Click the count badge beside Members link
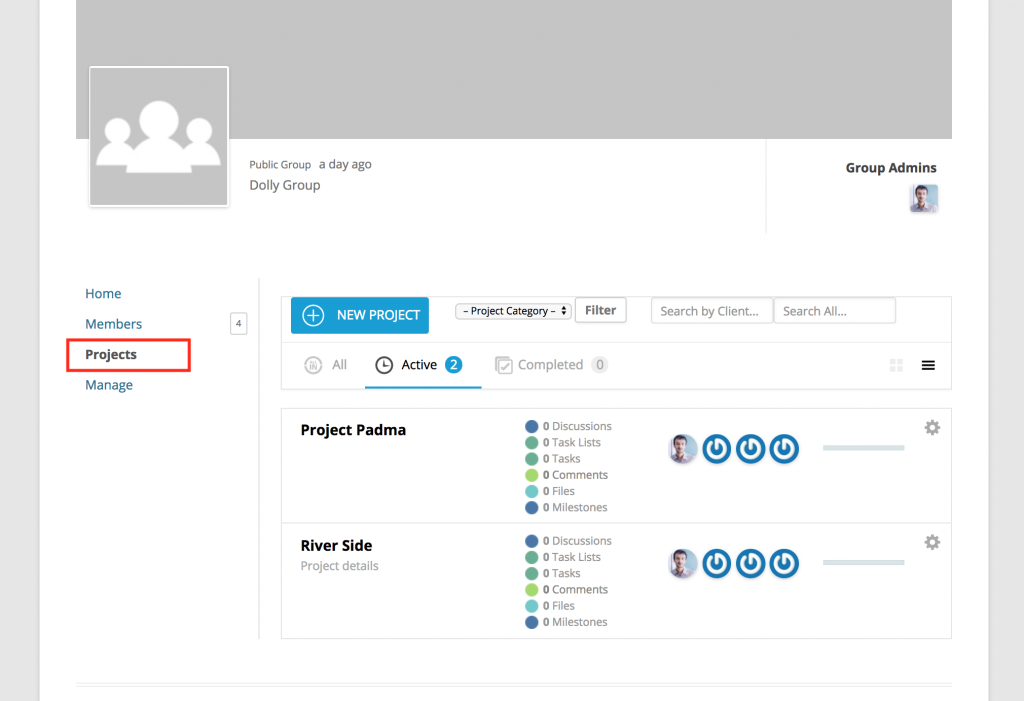The width and height of the screenshot is (1024, 701). coord(238,323)
